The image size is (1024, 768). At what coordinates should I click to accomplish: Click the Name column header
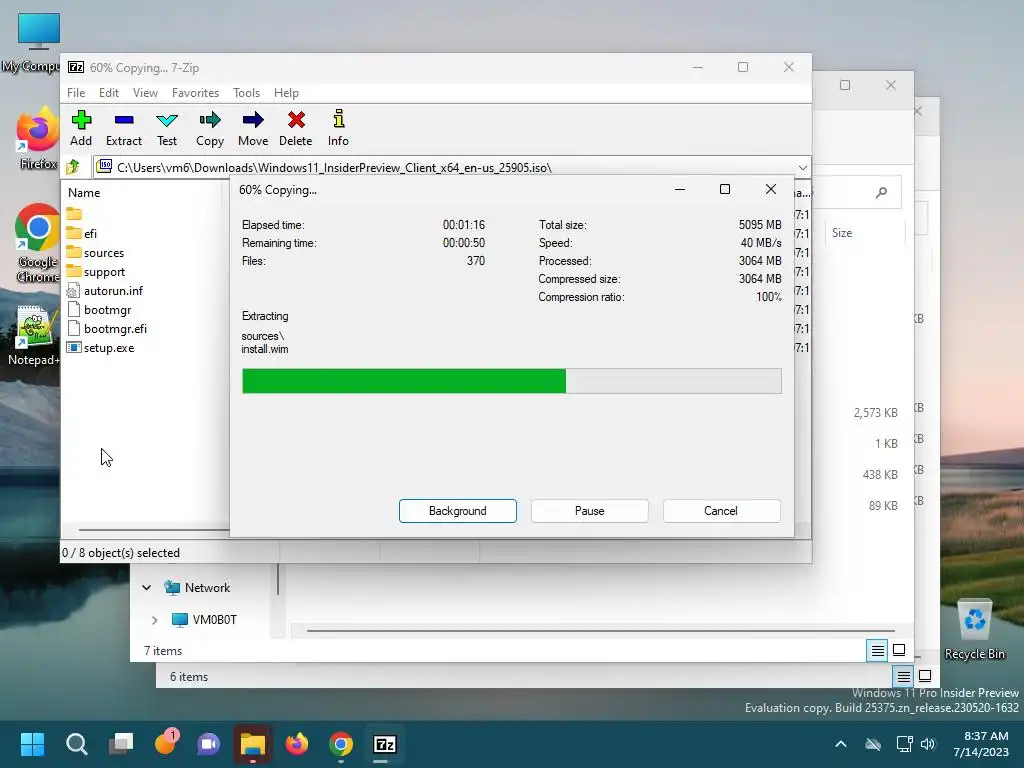84,193
